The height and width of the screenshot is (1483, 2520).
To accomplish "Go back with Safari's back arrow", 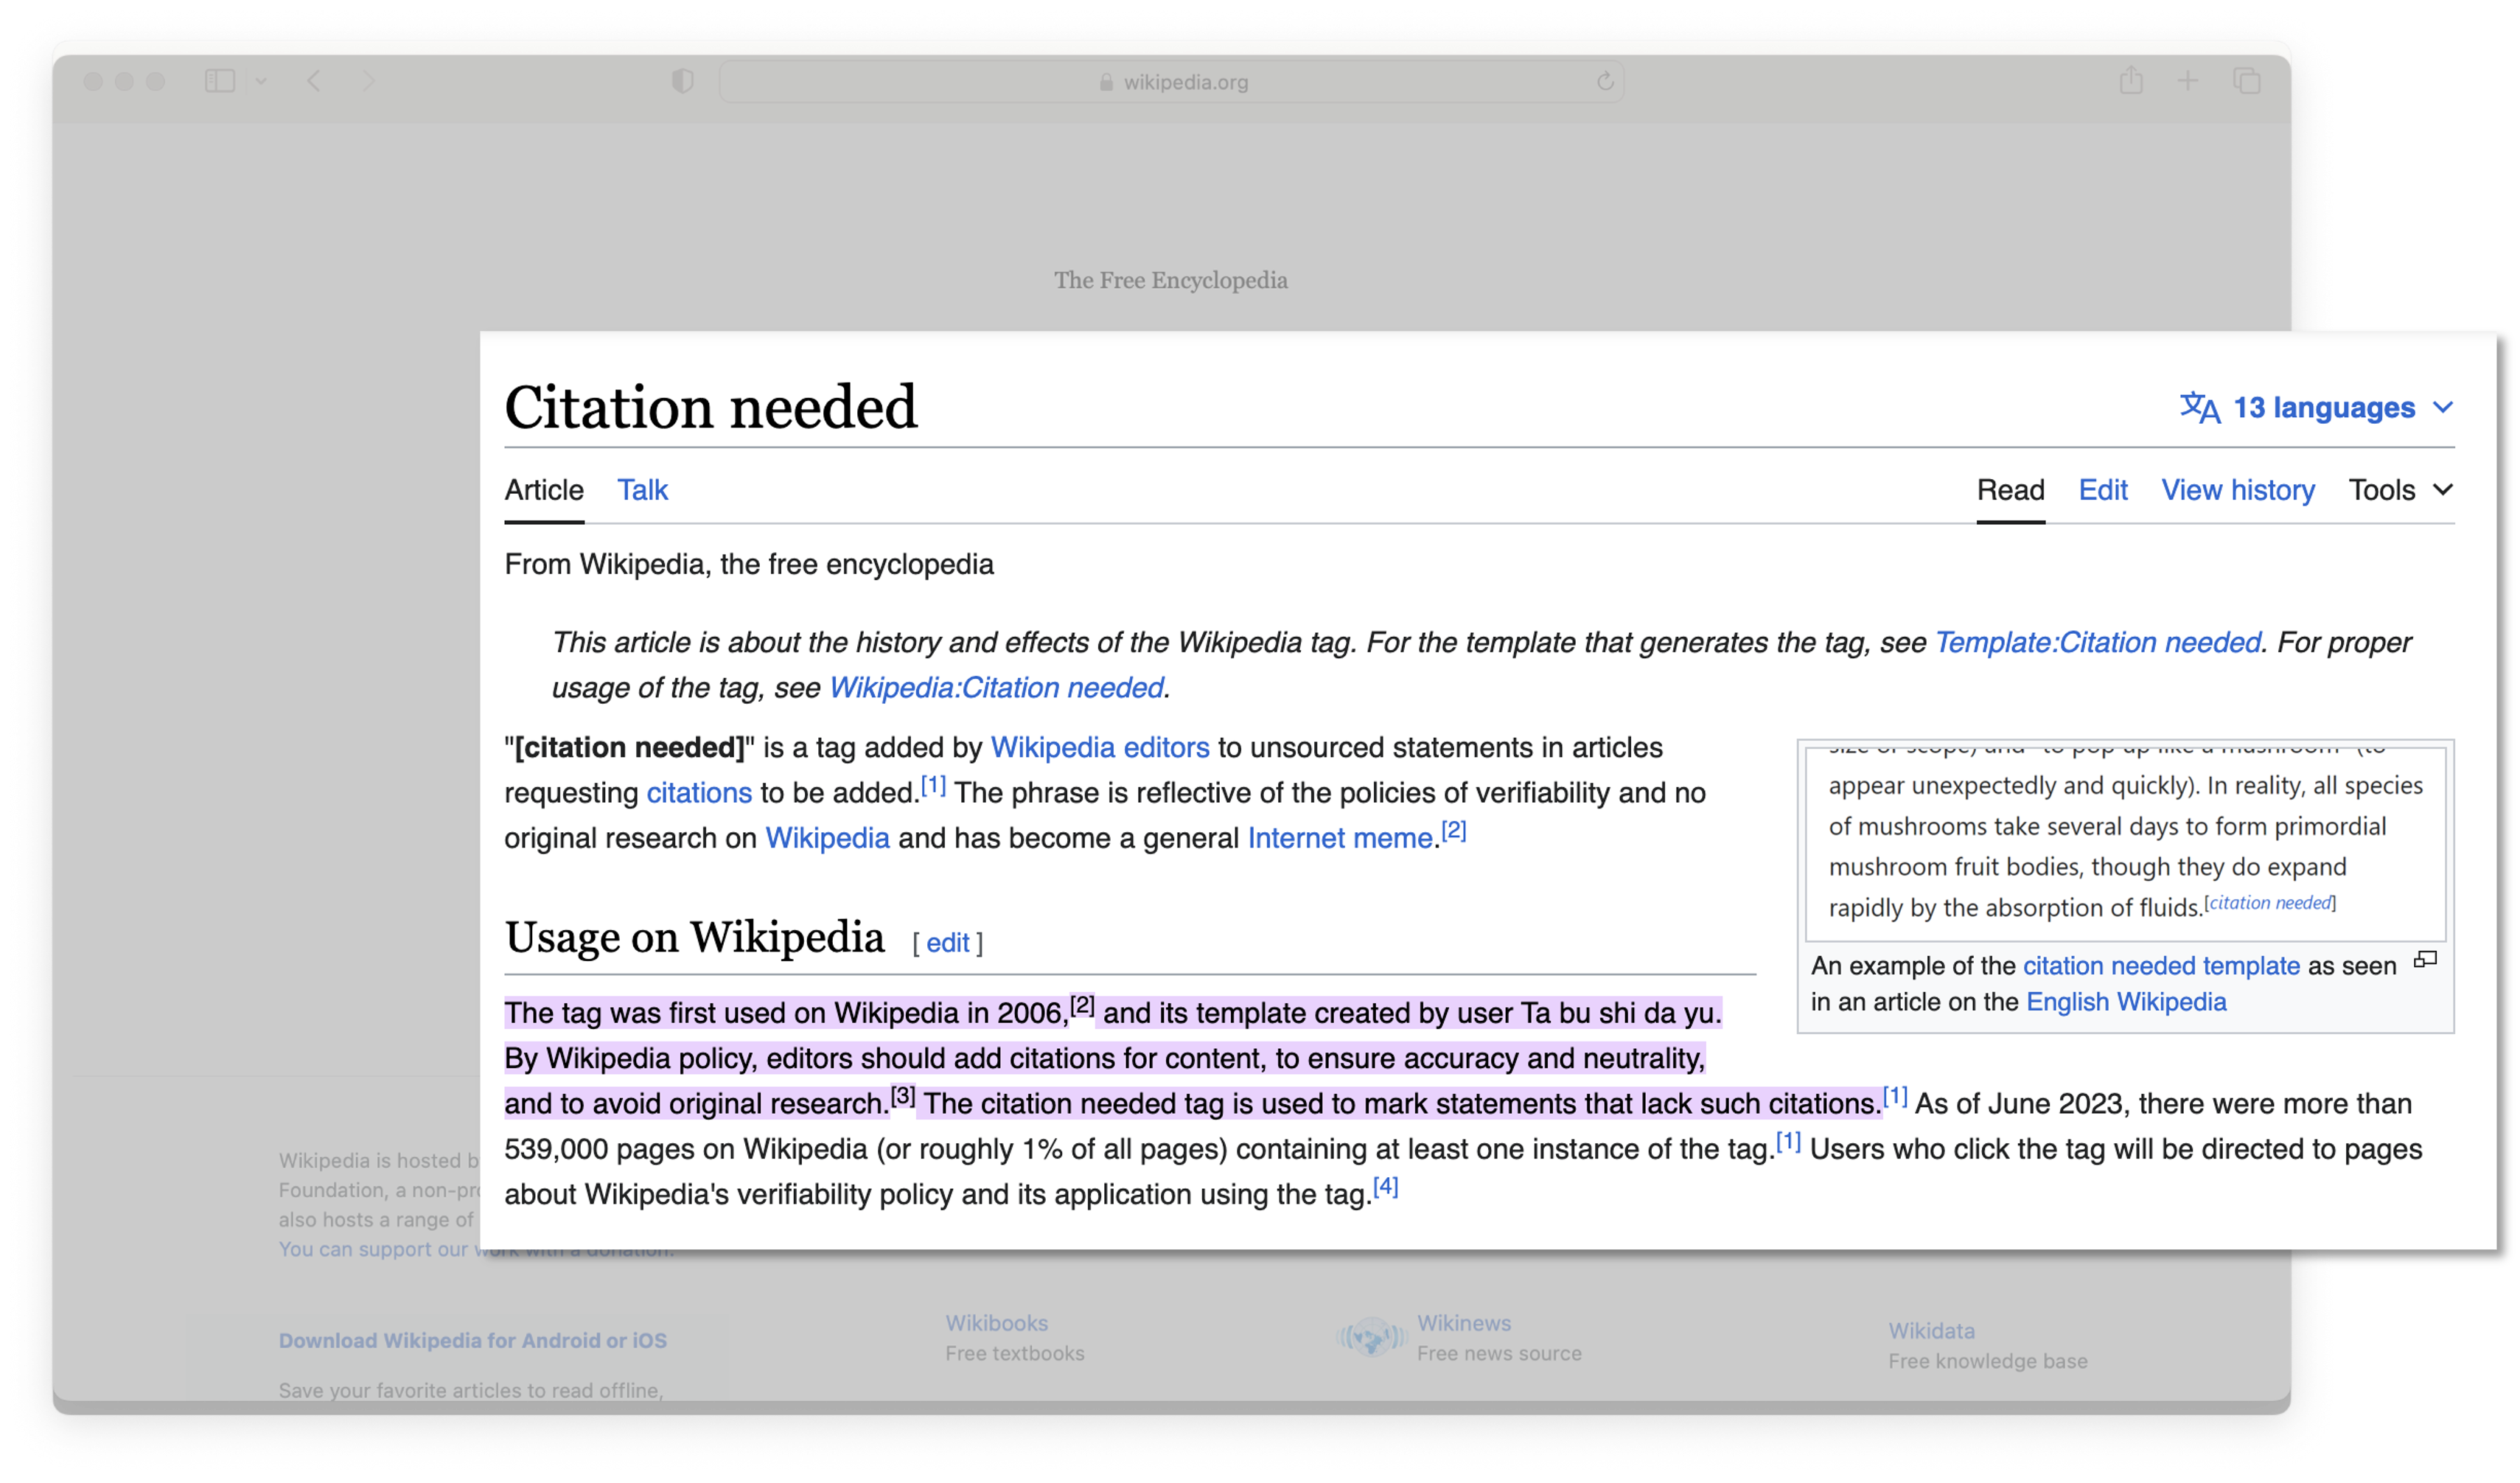I will click(x=314, y=81).
